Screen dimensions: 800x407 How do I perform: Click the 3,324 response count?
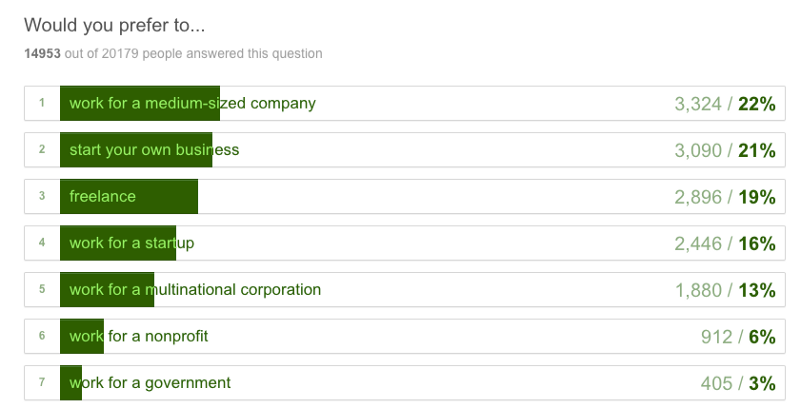tap(697, 104)
